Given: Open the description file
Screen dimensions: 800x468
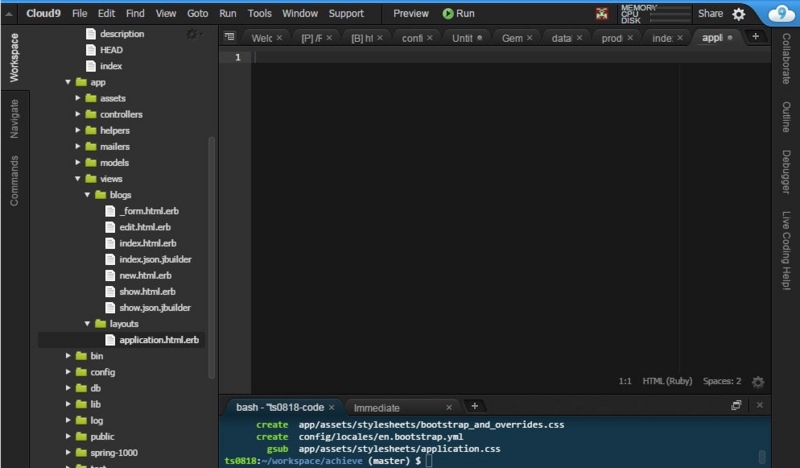Looking at the screenshot, I should [x=122, y=34].
